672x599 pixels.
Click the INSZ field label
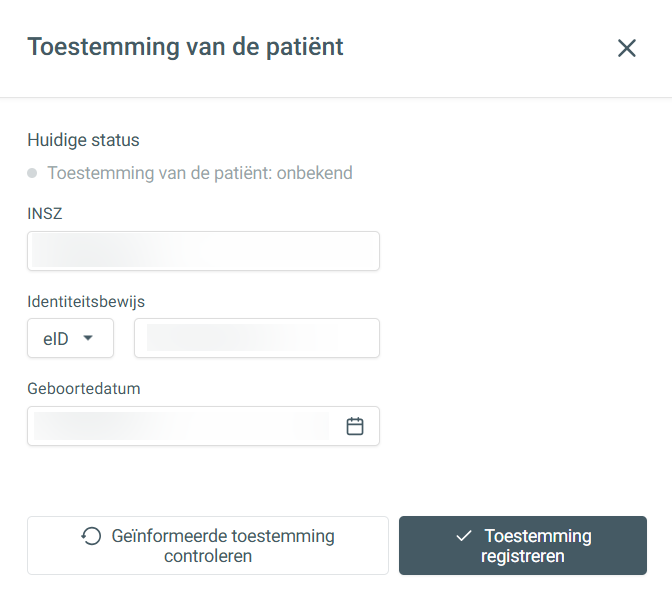coord(45,213)
